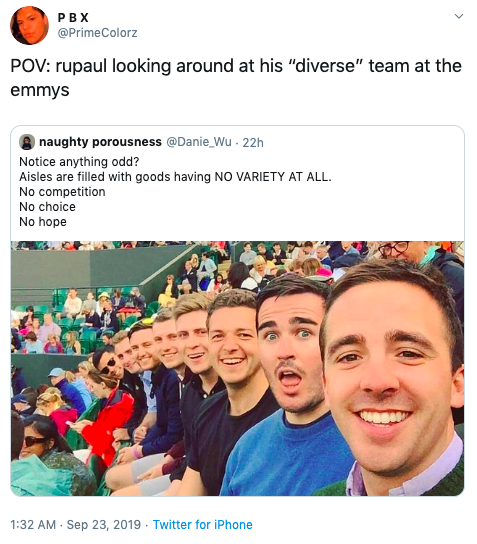Image resolution: width=477 pixels, height=544 pixels.
Task: Click the 'No choice' line
Action: pos(47,207)
